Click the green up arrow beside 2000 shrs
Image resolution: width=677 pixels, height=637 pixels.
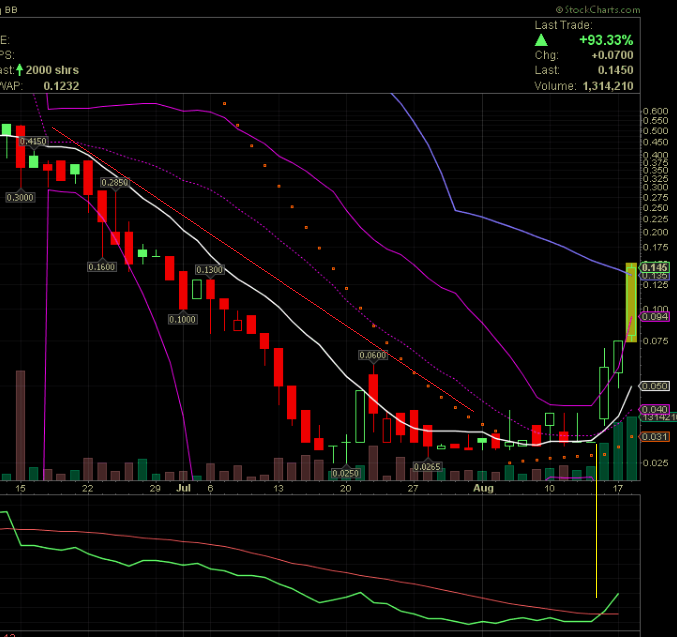coord(19,70)
